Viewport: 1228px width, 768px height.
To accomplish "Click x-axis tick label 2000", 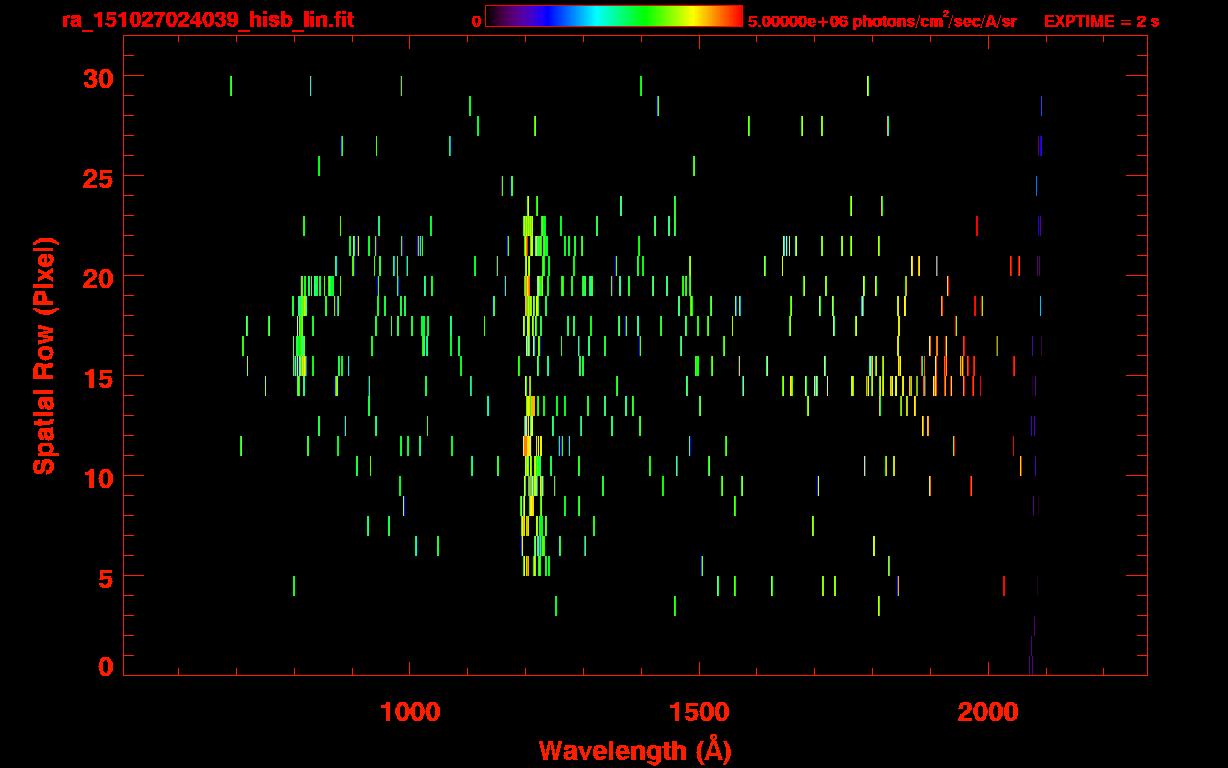I will tap(988, 712).
